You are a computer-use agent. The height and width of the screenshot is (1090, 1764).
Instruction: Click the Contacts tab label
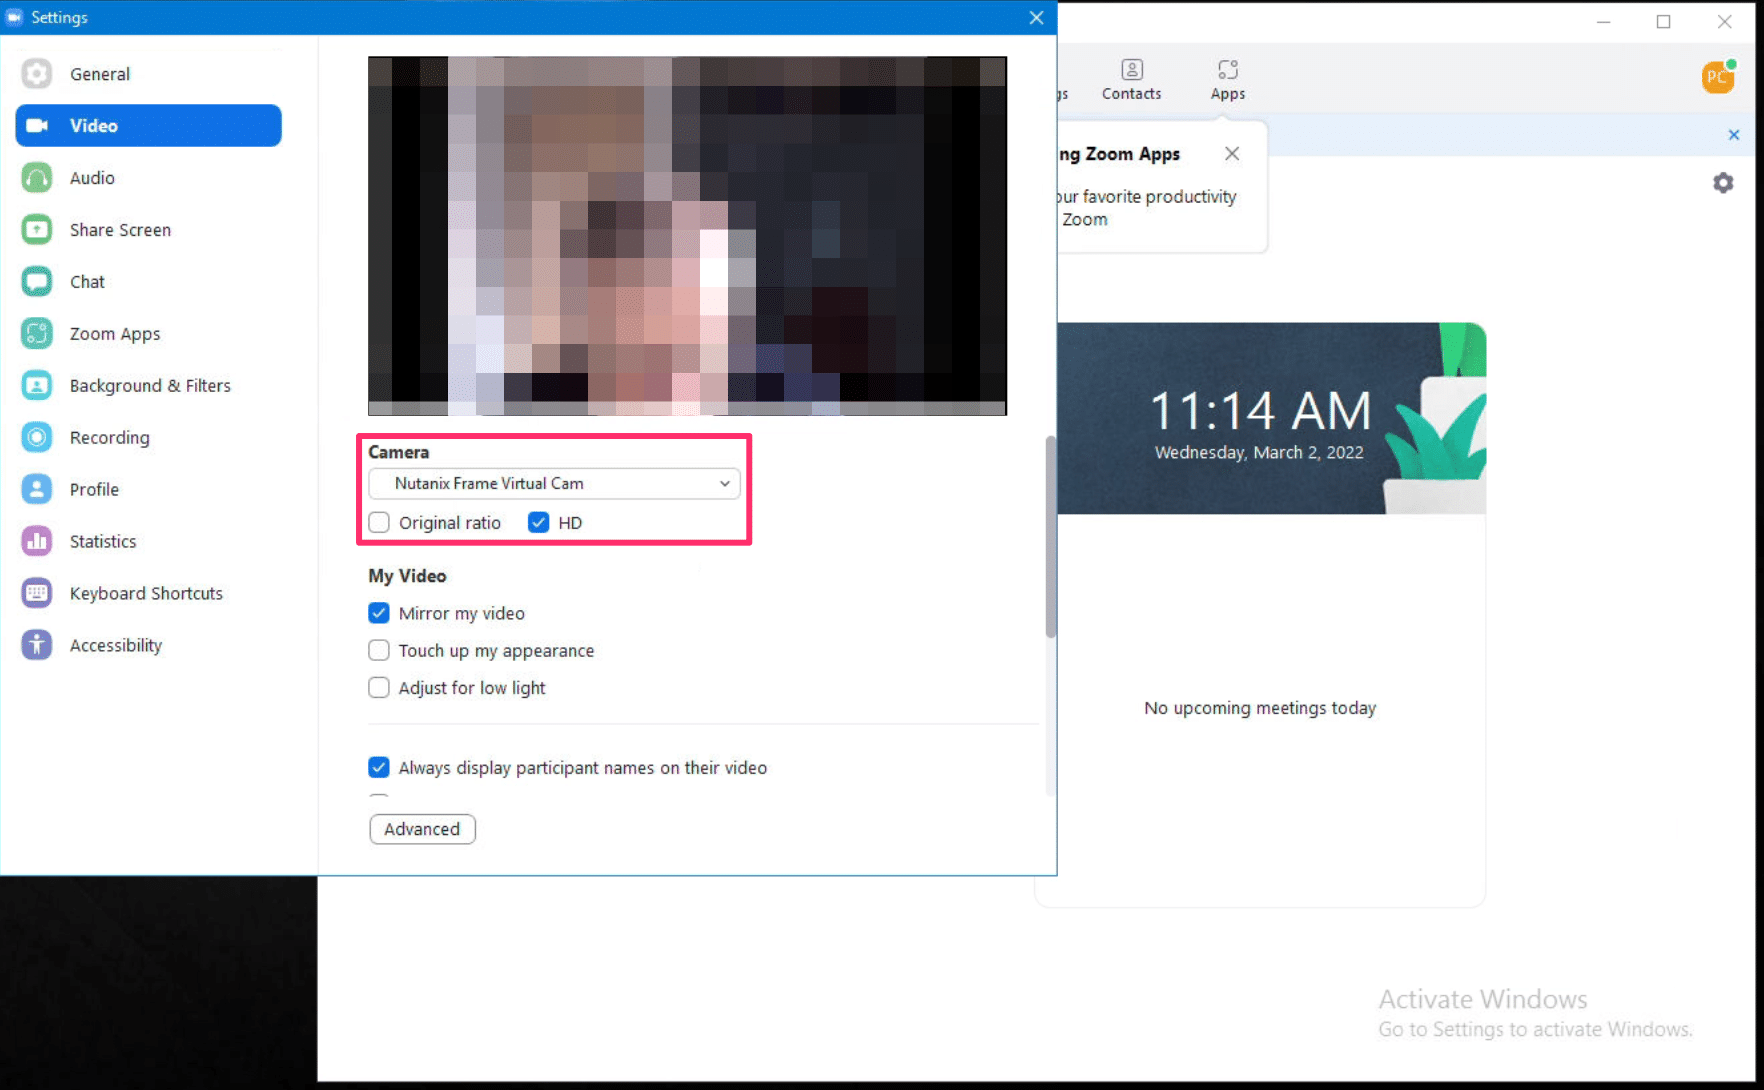pos(1131,94)
